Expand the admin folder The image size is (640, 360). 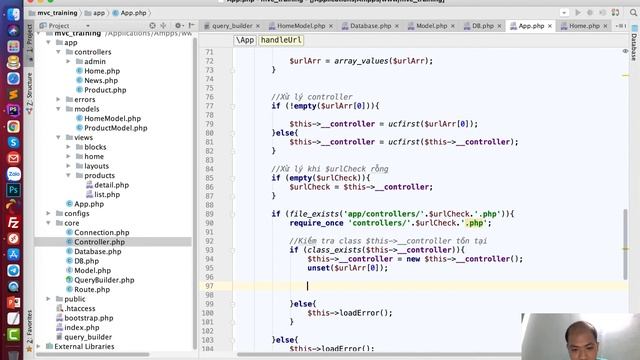[x=69, y=61]
